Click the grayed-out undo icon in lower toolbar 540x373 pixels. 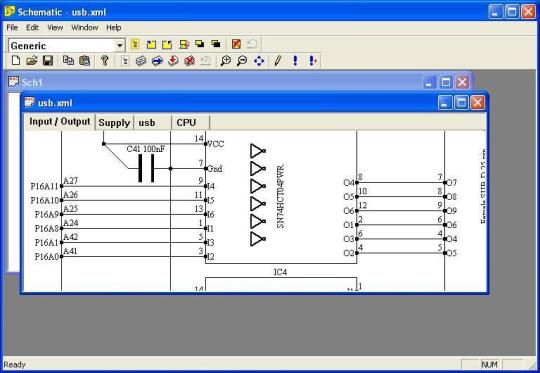(206, 61)
